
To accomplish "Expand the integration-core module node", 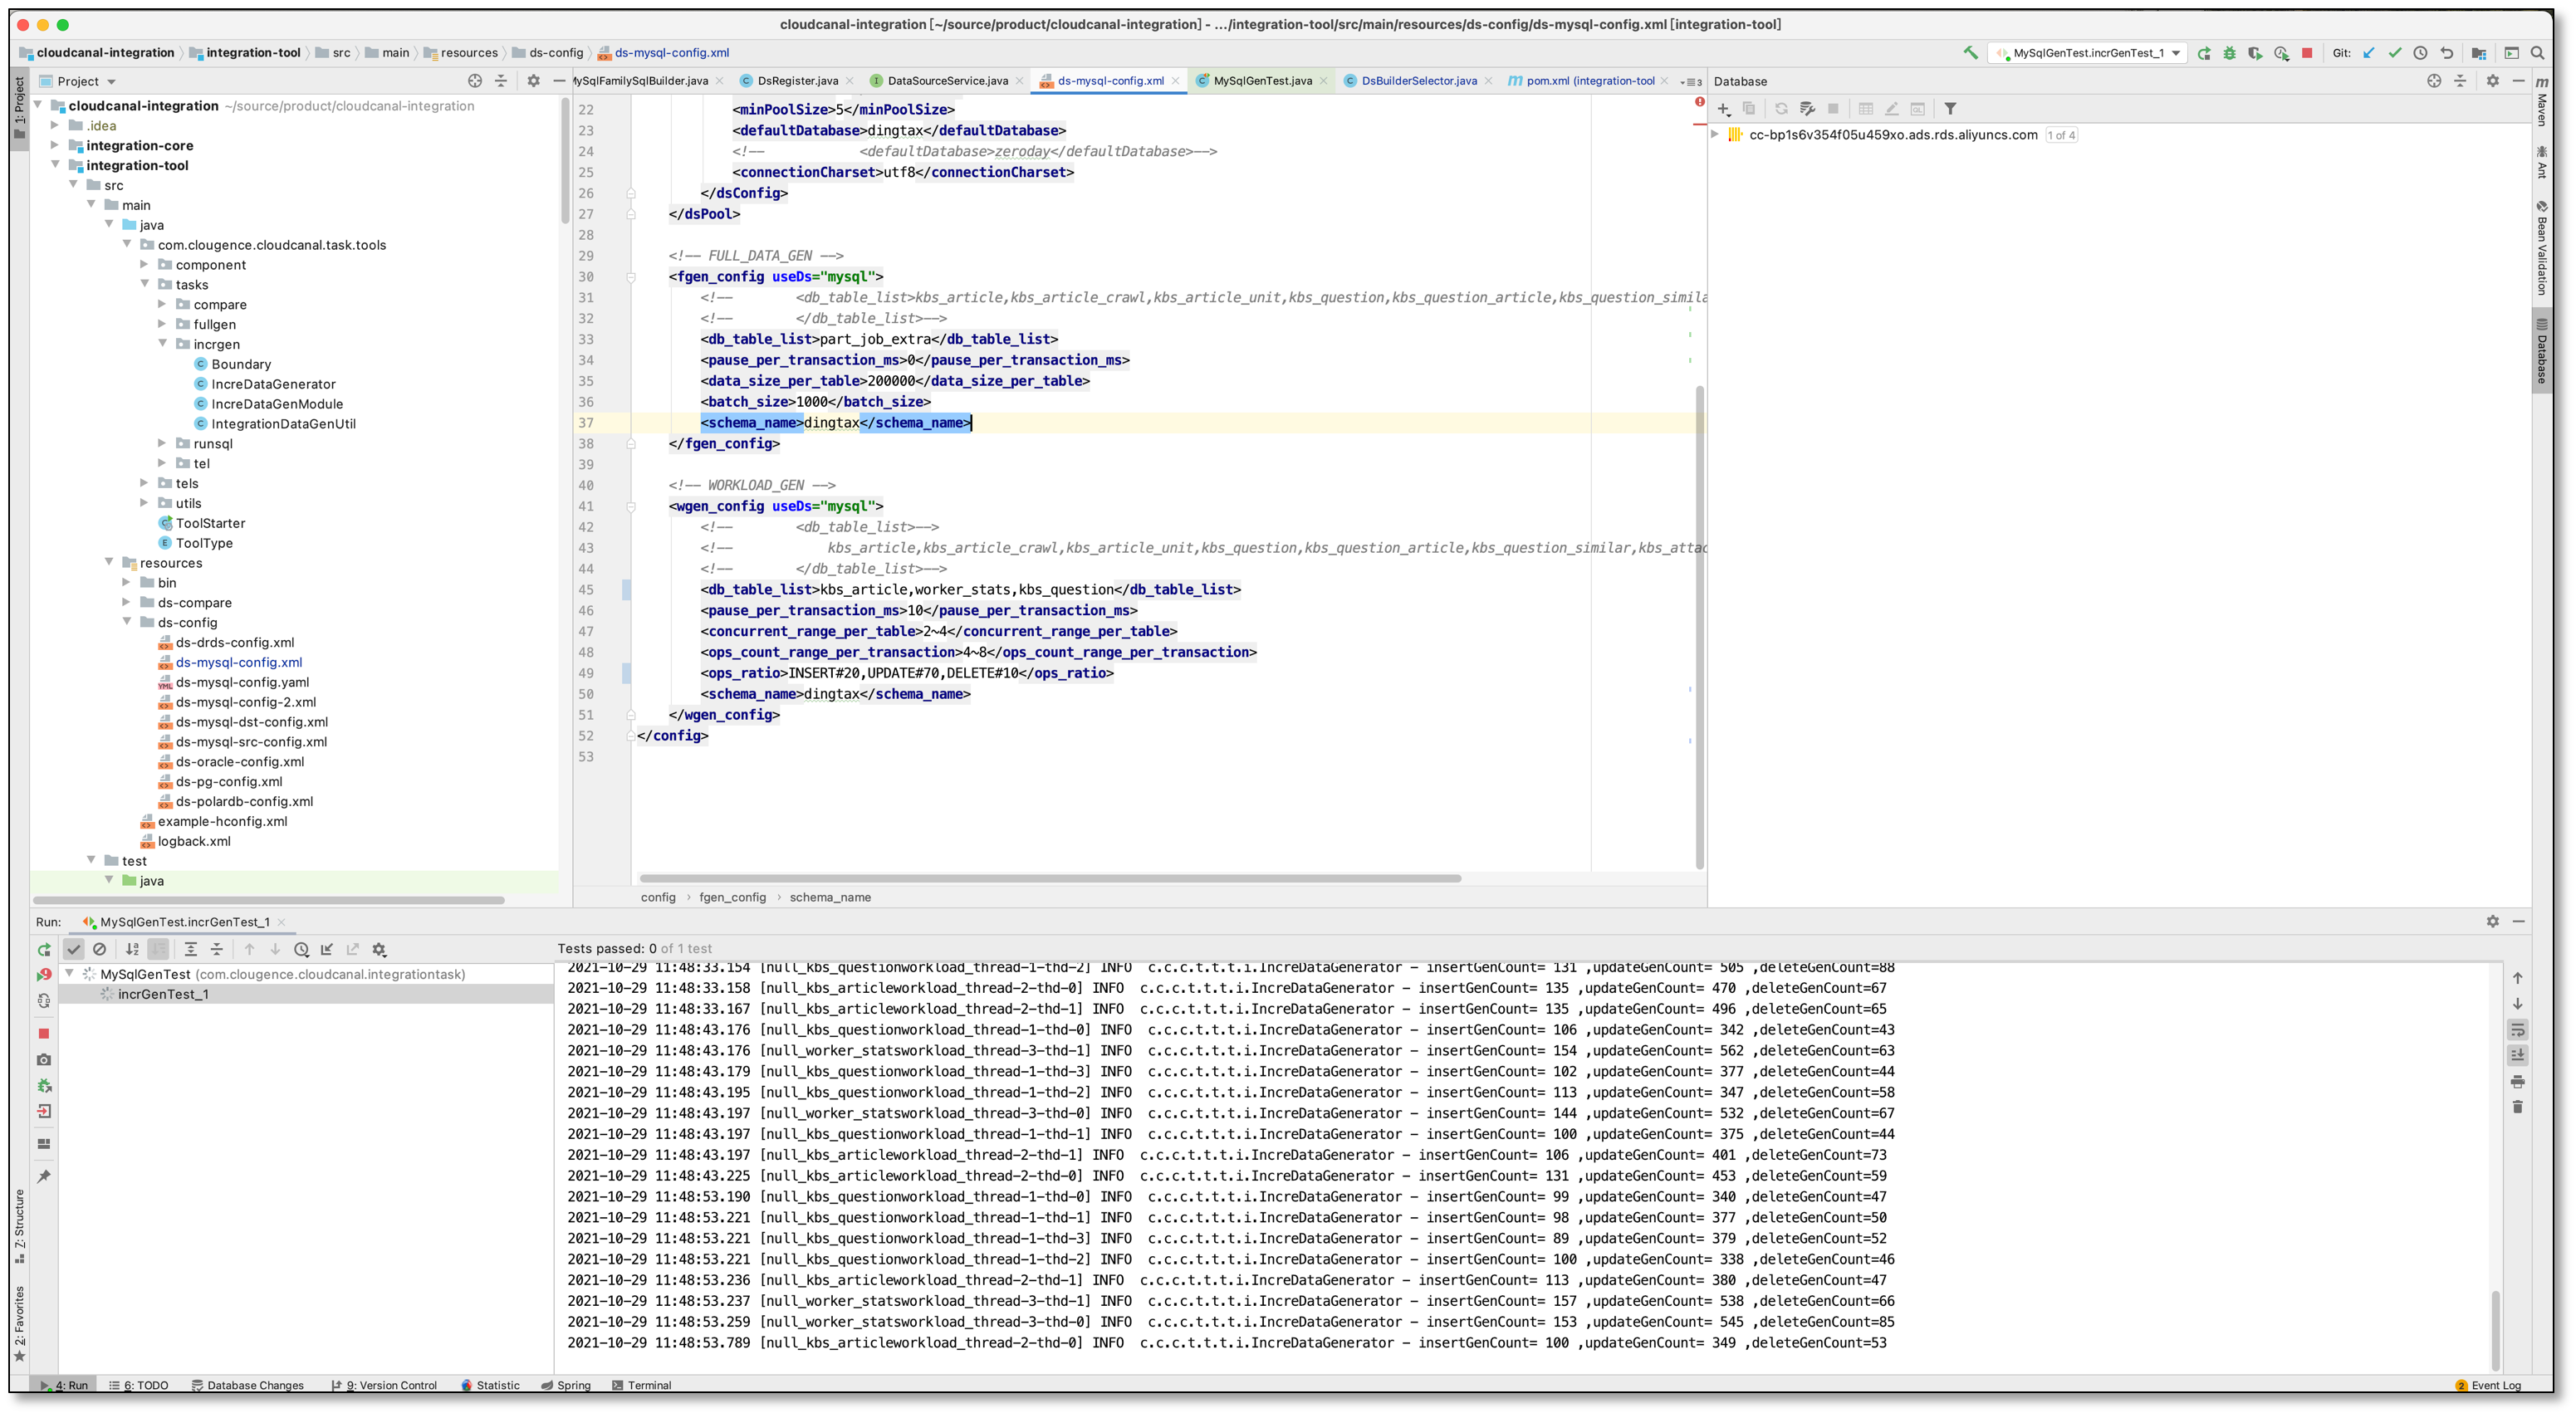I will (x=55, y=145).
